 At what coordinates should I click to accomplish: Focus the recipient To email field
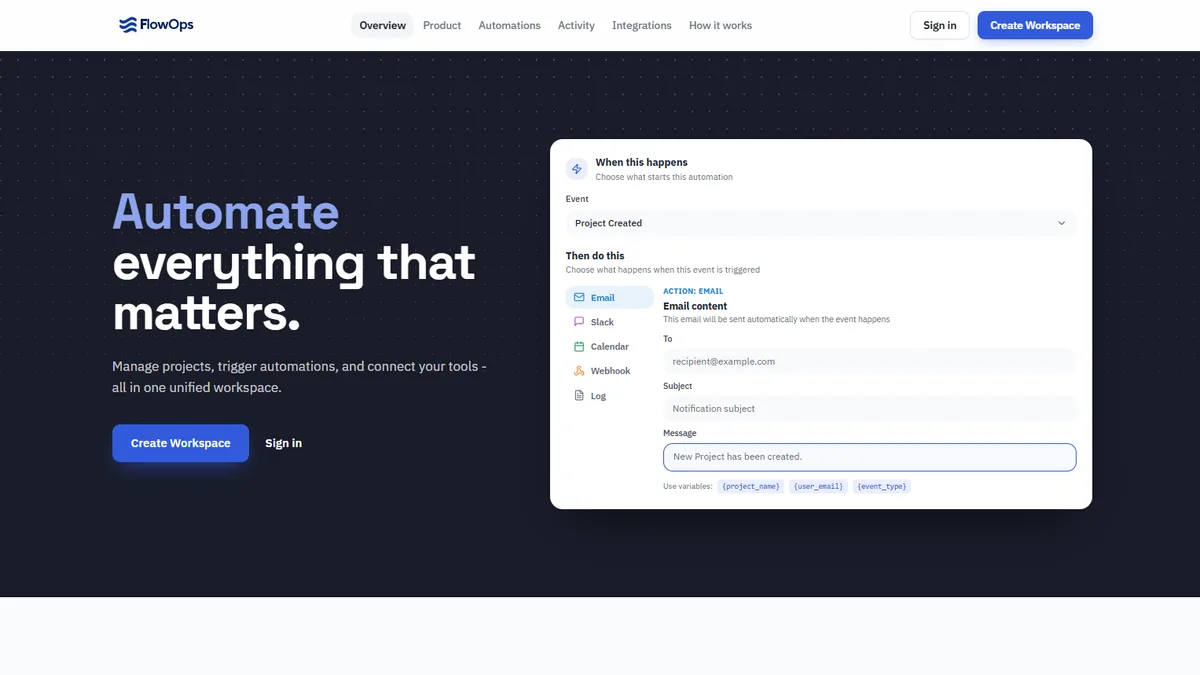coord(870,361)
